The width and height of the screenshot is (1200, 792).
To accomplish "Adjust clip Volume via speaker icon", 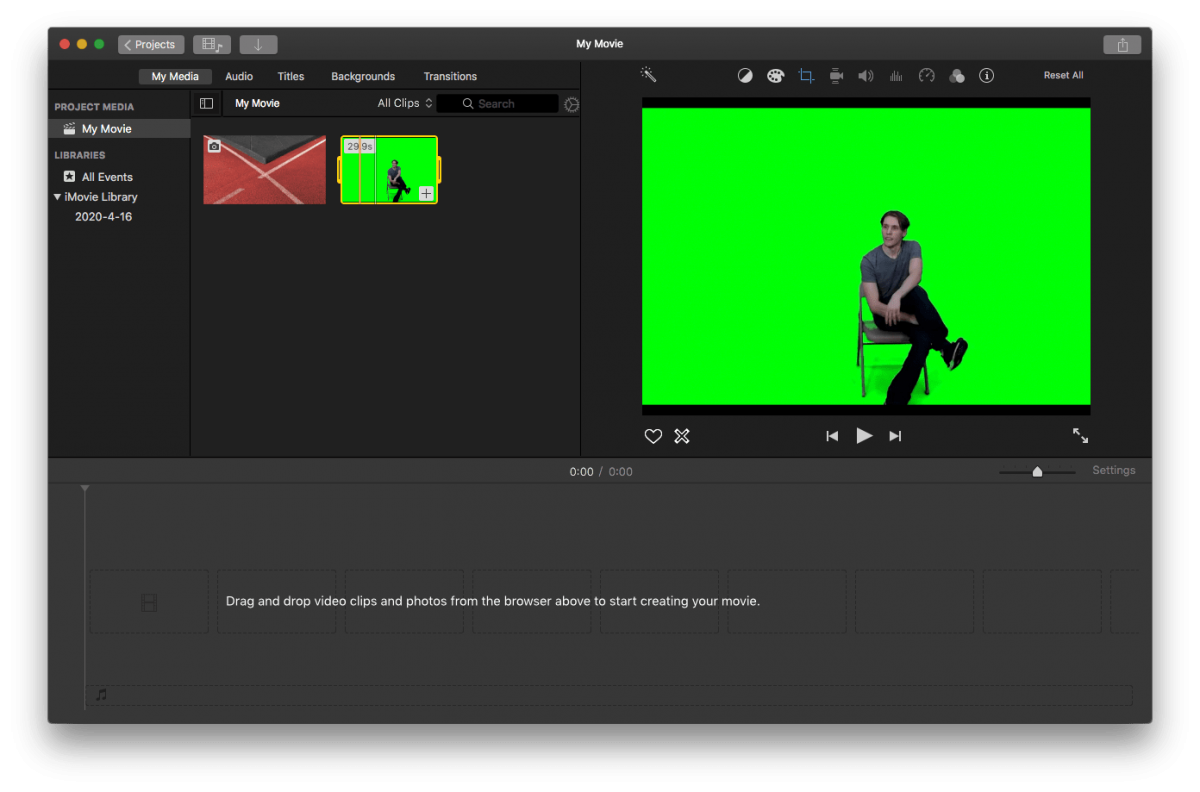I will 865,75.
